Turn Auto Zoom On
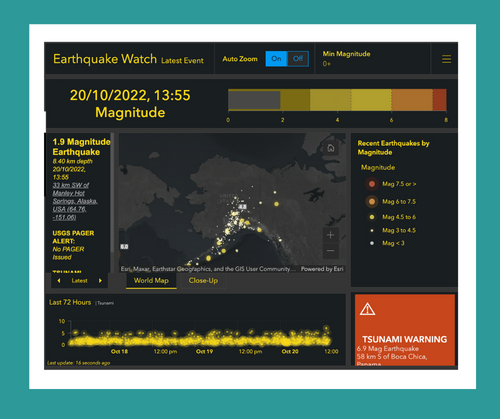Screen dimensions: 500x419 point(276,59)
